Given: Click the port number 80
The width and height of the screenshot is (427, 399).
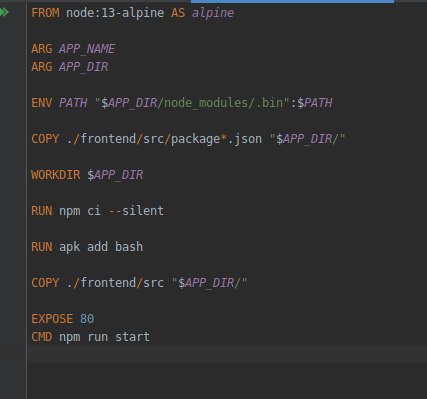Looking at the screenshot, I should point(87,319).
